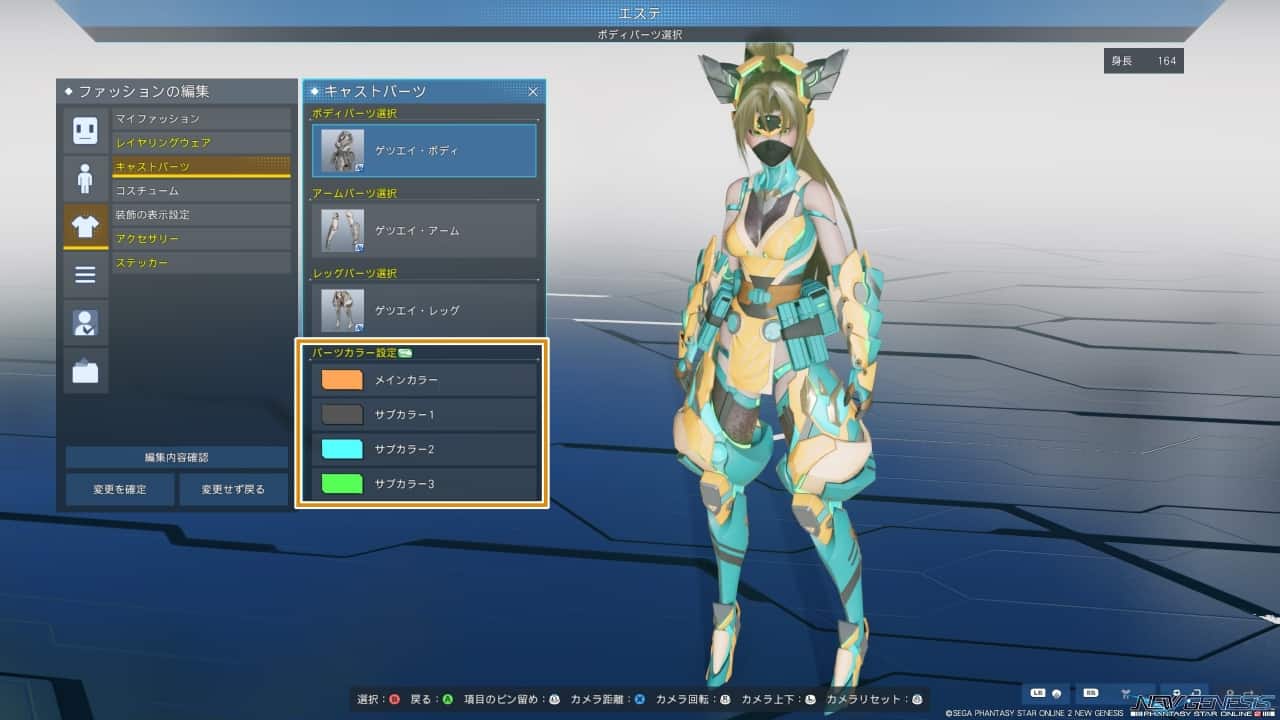The image size is (1280, 720).
Task: Click the red B button icon for 選択
Action: click(x=394, y=700)
